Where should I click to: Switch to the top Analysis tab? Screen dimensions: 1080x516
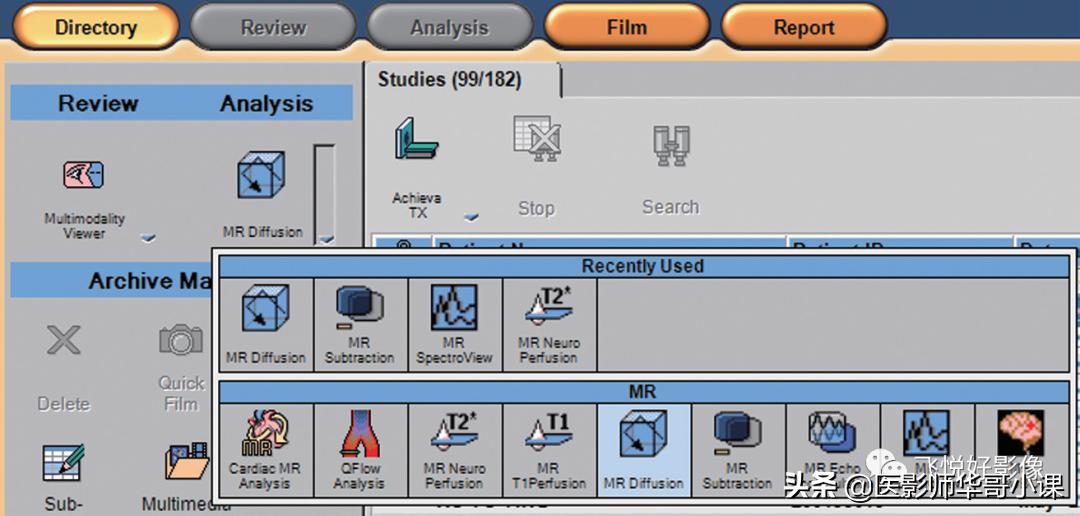[x=450, y=28]
